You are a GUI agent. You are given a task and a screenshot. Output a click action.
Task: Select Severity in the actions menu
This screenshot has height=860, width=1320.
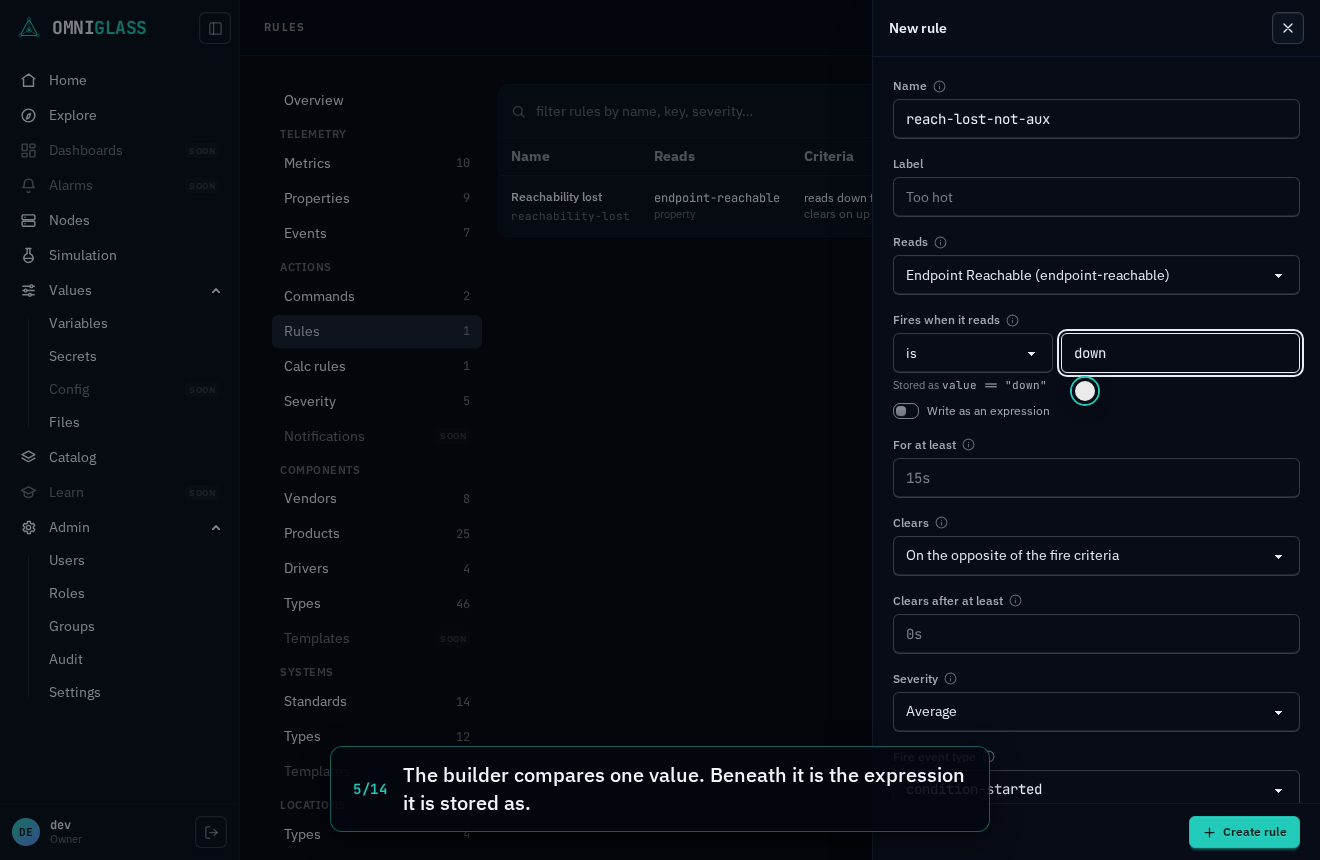pyautogui.click(x=377, y=401)
